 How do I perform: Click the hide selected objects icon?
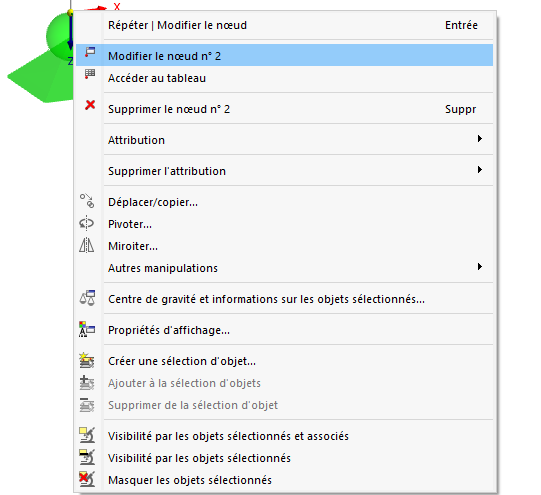coord(87,479)
